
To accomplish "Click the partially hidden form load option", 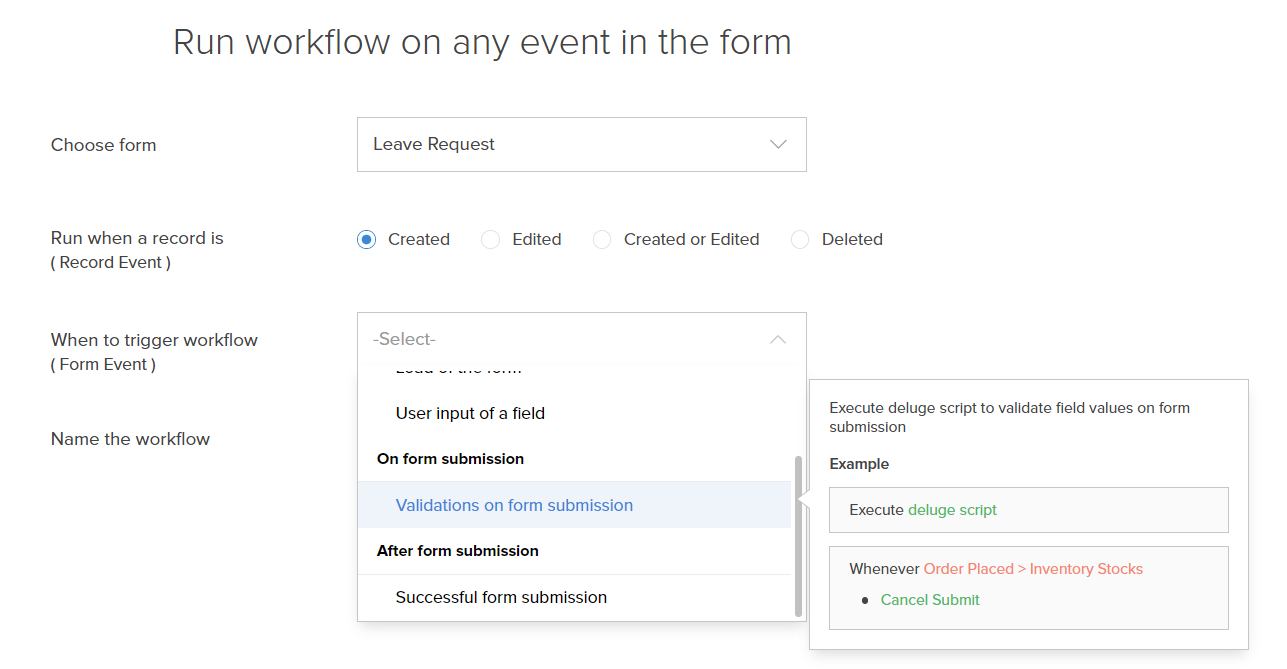I will pos(459,369).
